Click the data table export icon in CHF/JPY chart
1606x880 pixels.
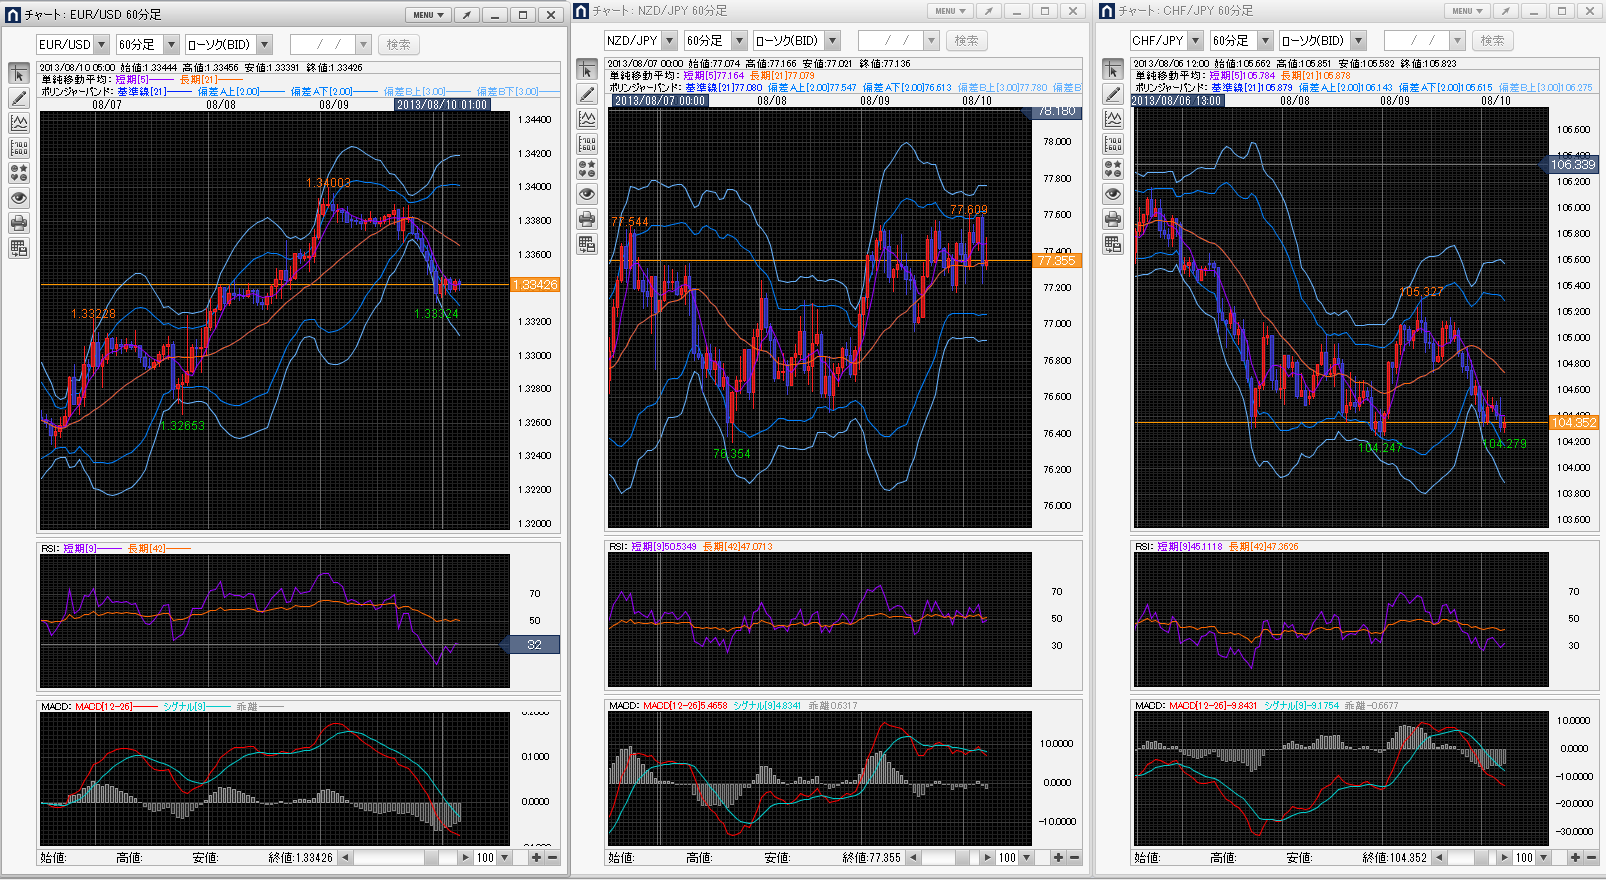(x=1113, y=244)
